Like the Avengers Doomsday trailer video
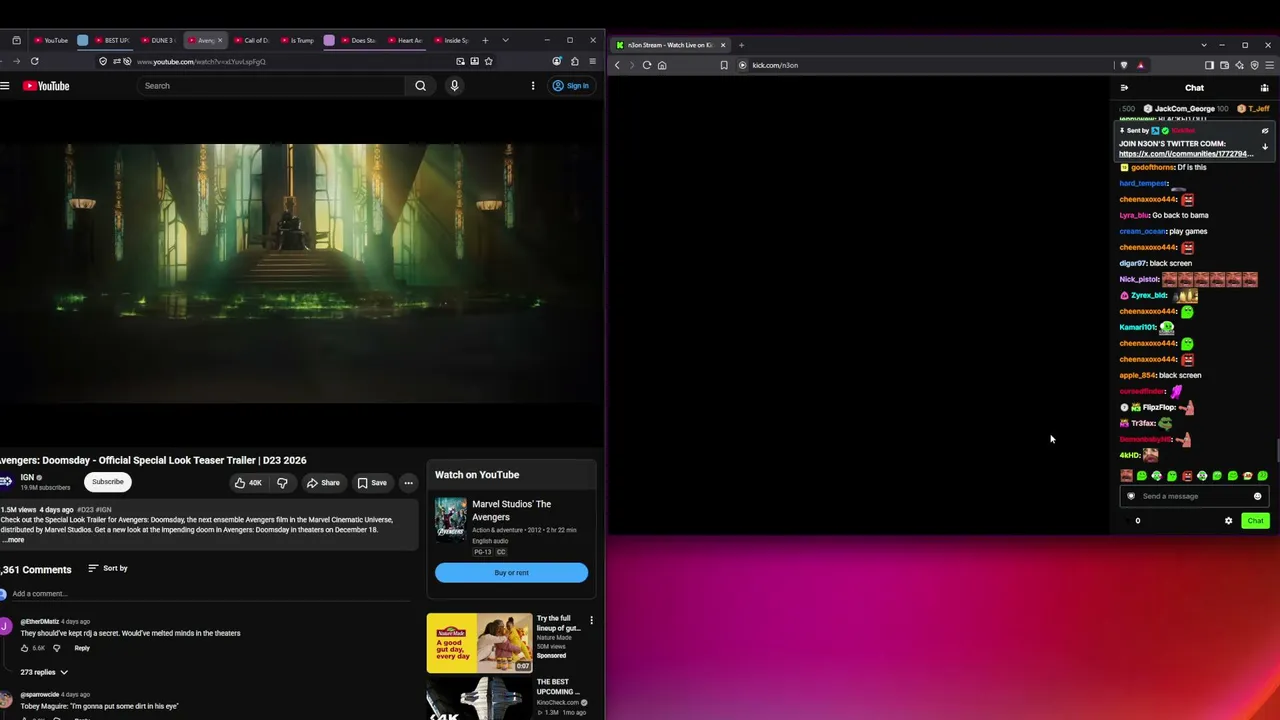The height and width of the screenshot is (720, 1280). coord(247,483)
